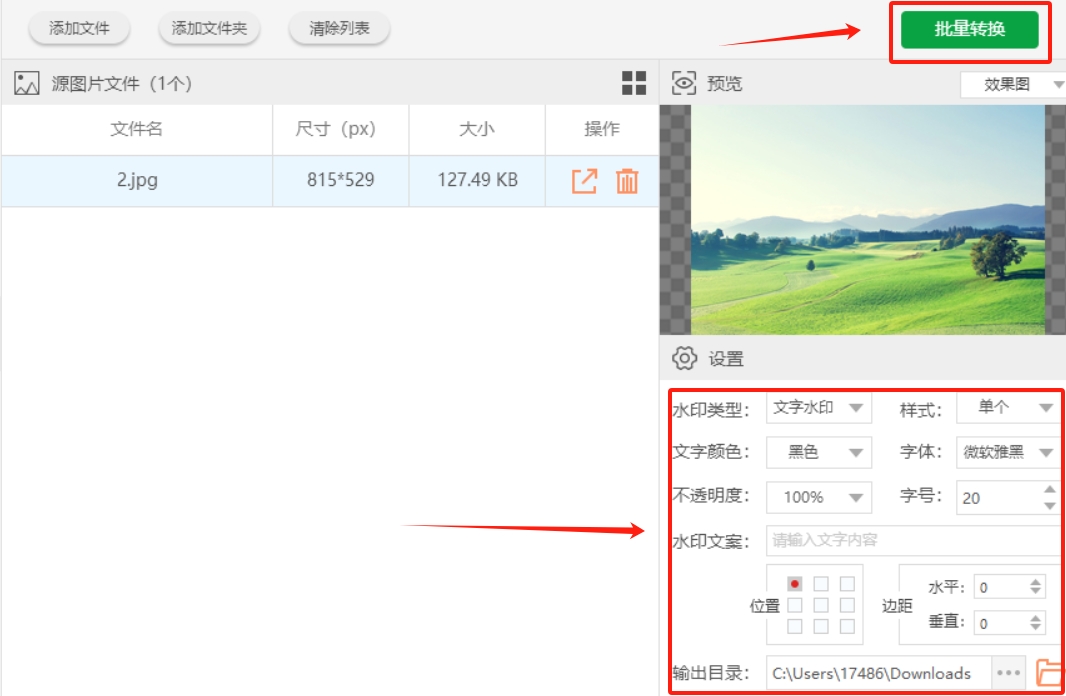Click the source image files icon
Screen dimensions: 1066x696
point(27,84)
